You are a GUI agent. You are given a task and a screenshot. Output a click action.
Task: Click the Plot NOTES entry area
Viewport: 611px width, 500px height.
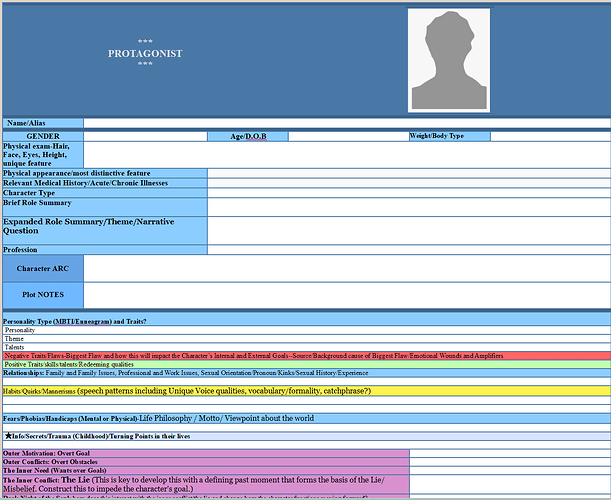pos(346,294)
